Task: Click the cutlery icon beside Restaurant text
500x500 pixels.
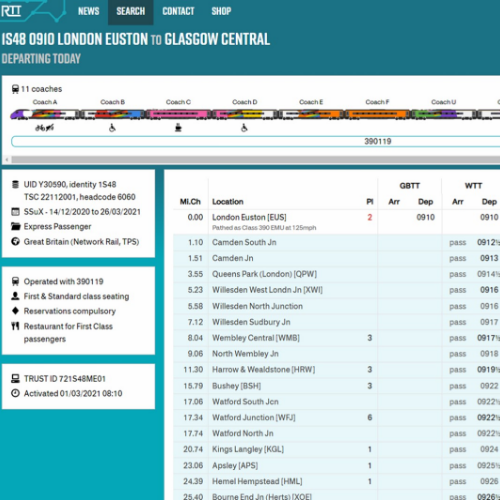Action: [x=15, y=326]
